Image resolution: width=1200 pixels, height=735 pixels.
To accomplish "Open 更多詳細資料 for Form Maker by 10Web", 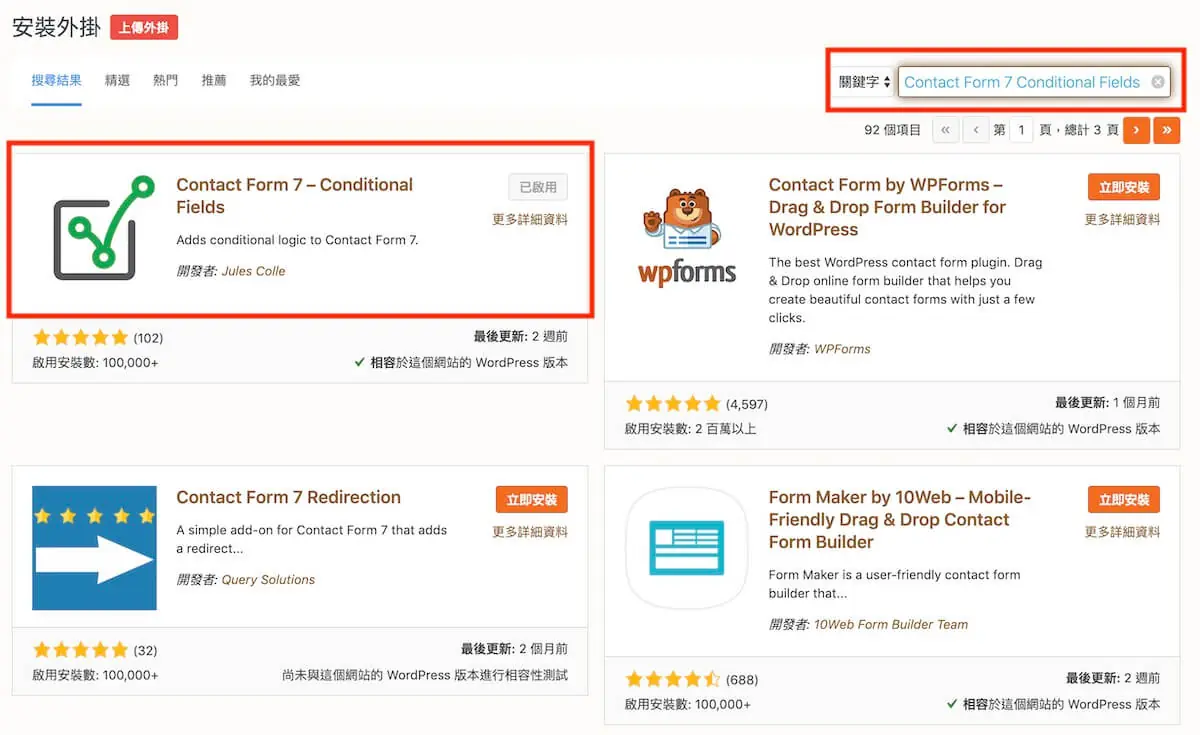I will 1123,532.
